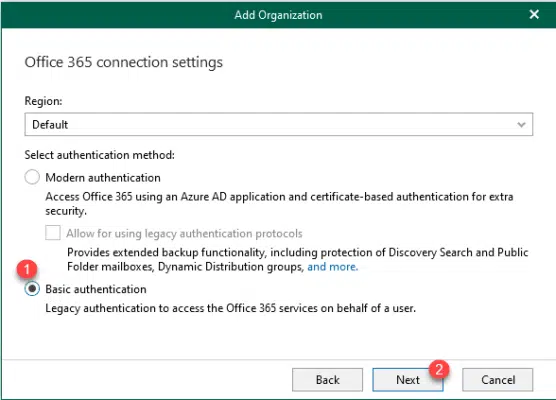Viewport: 556px width, 400px height.
Task: Tick the legacy authentication protocols checkbox
Action: (x=53, y=233)
